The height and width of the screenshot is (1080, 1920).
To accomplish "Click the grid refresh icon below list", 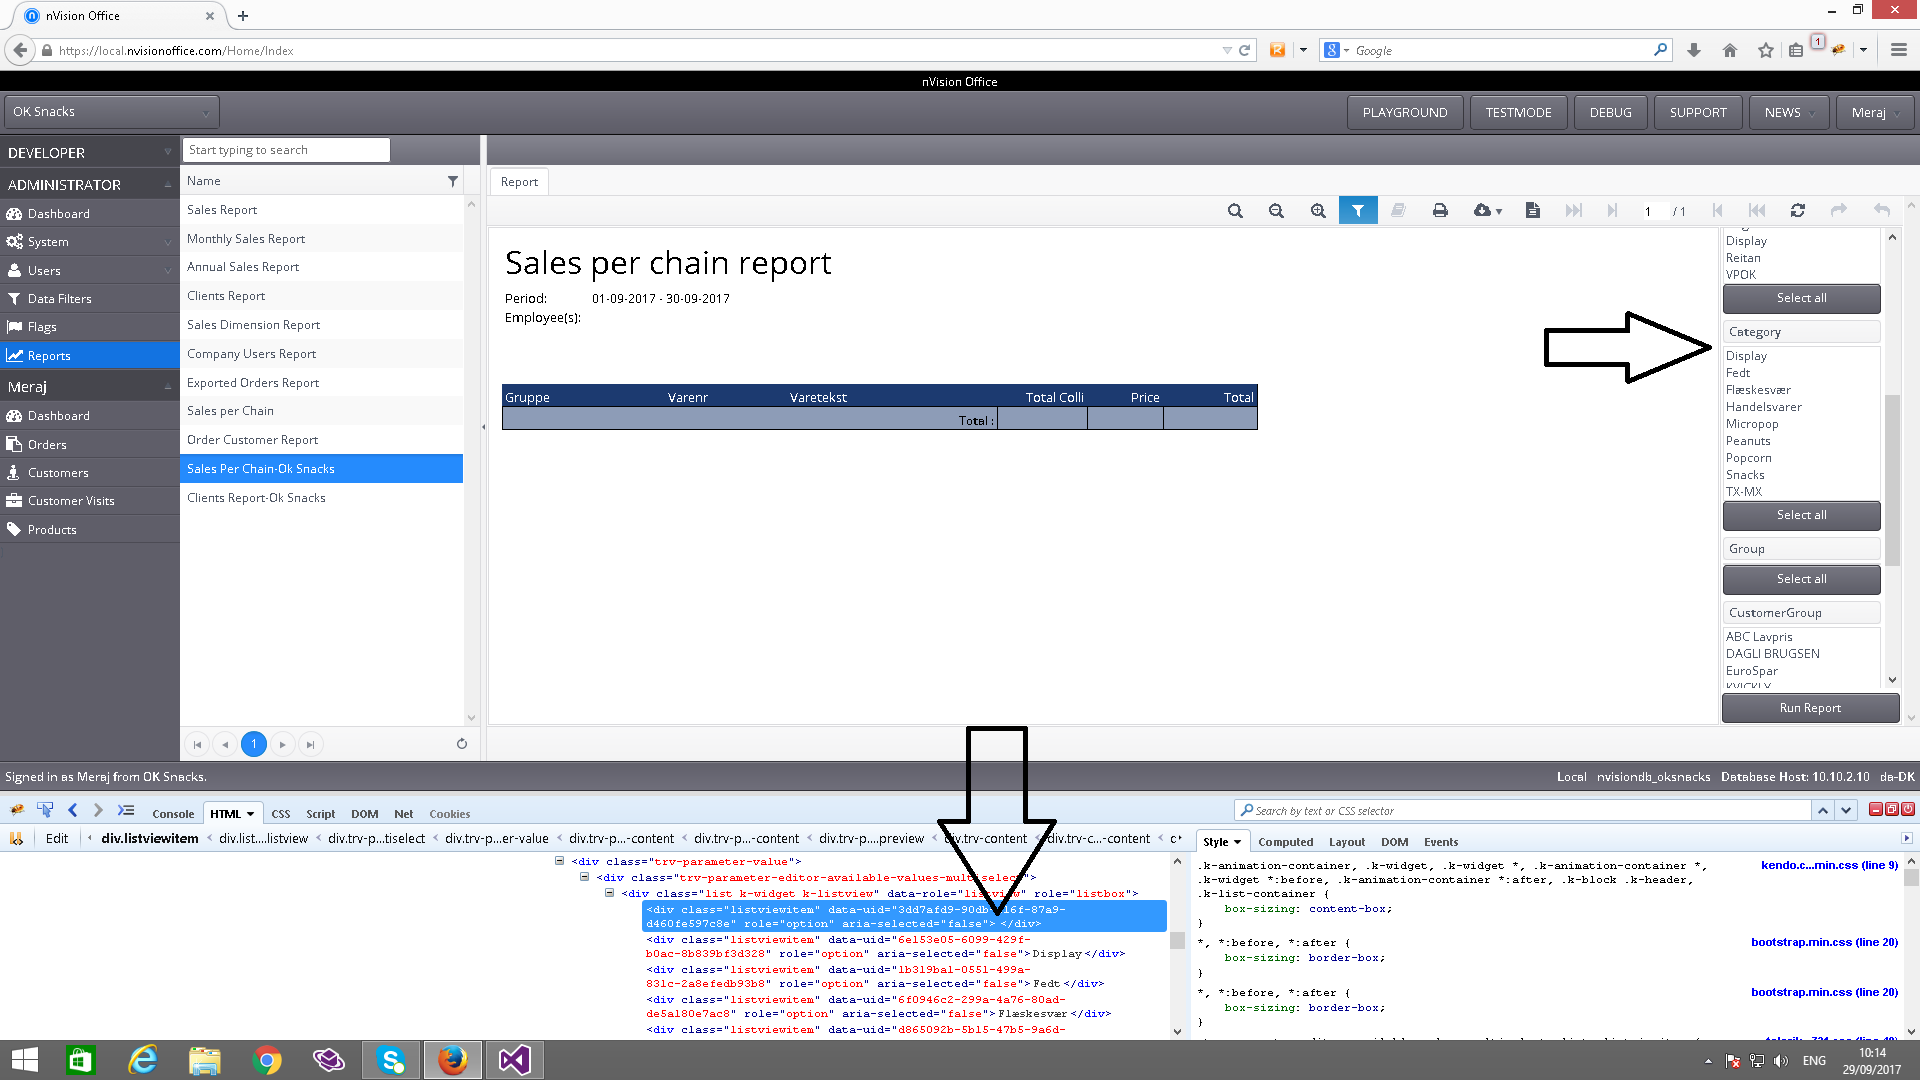I will point(462,744).
